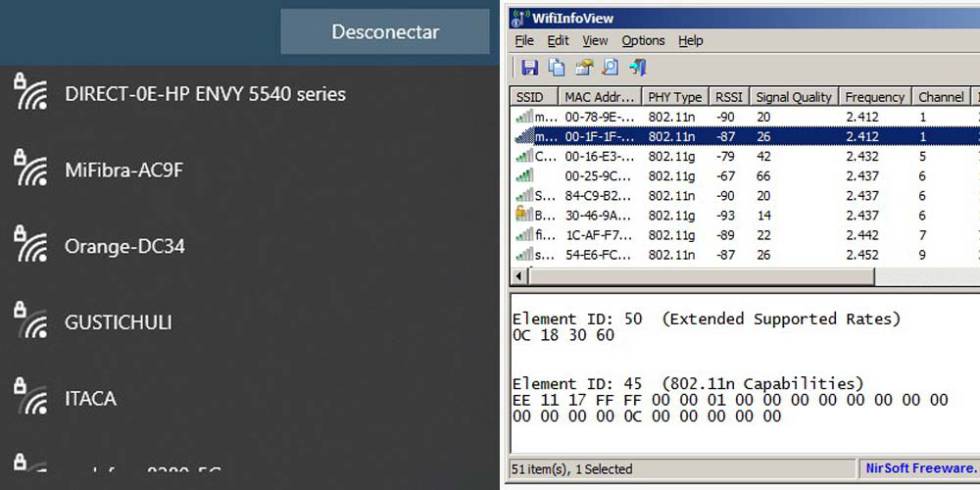Screen dimensions: 980x490
Task: Click the Channel value 9
Action: coord(922,254)
